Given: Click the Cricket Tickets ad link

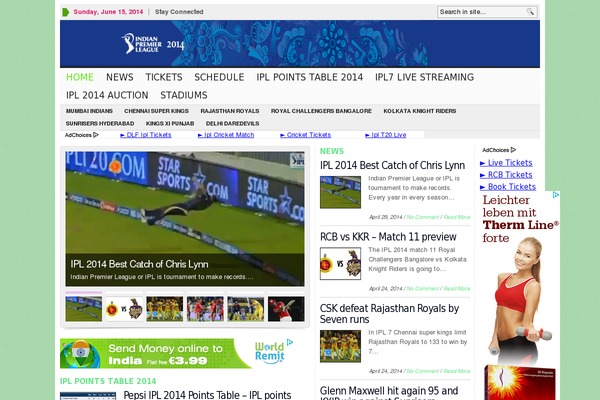Looking at the screenshot, I should [305, 135].
